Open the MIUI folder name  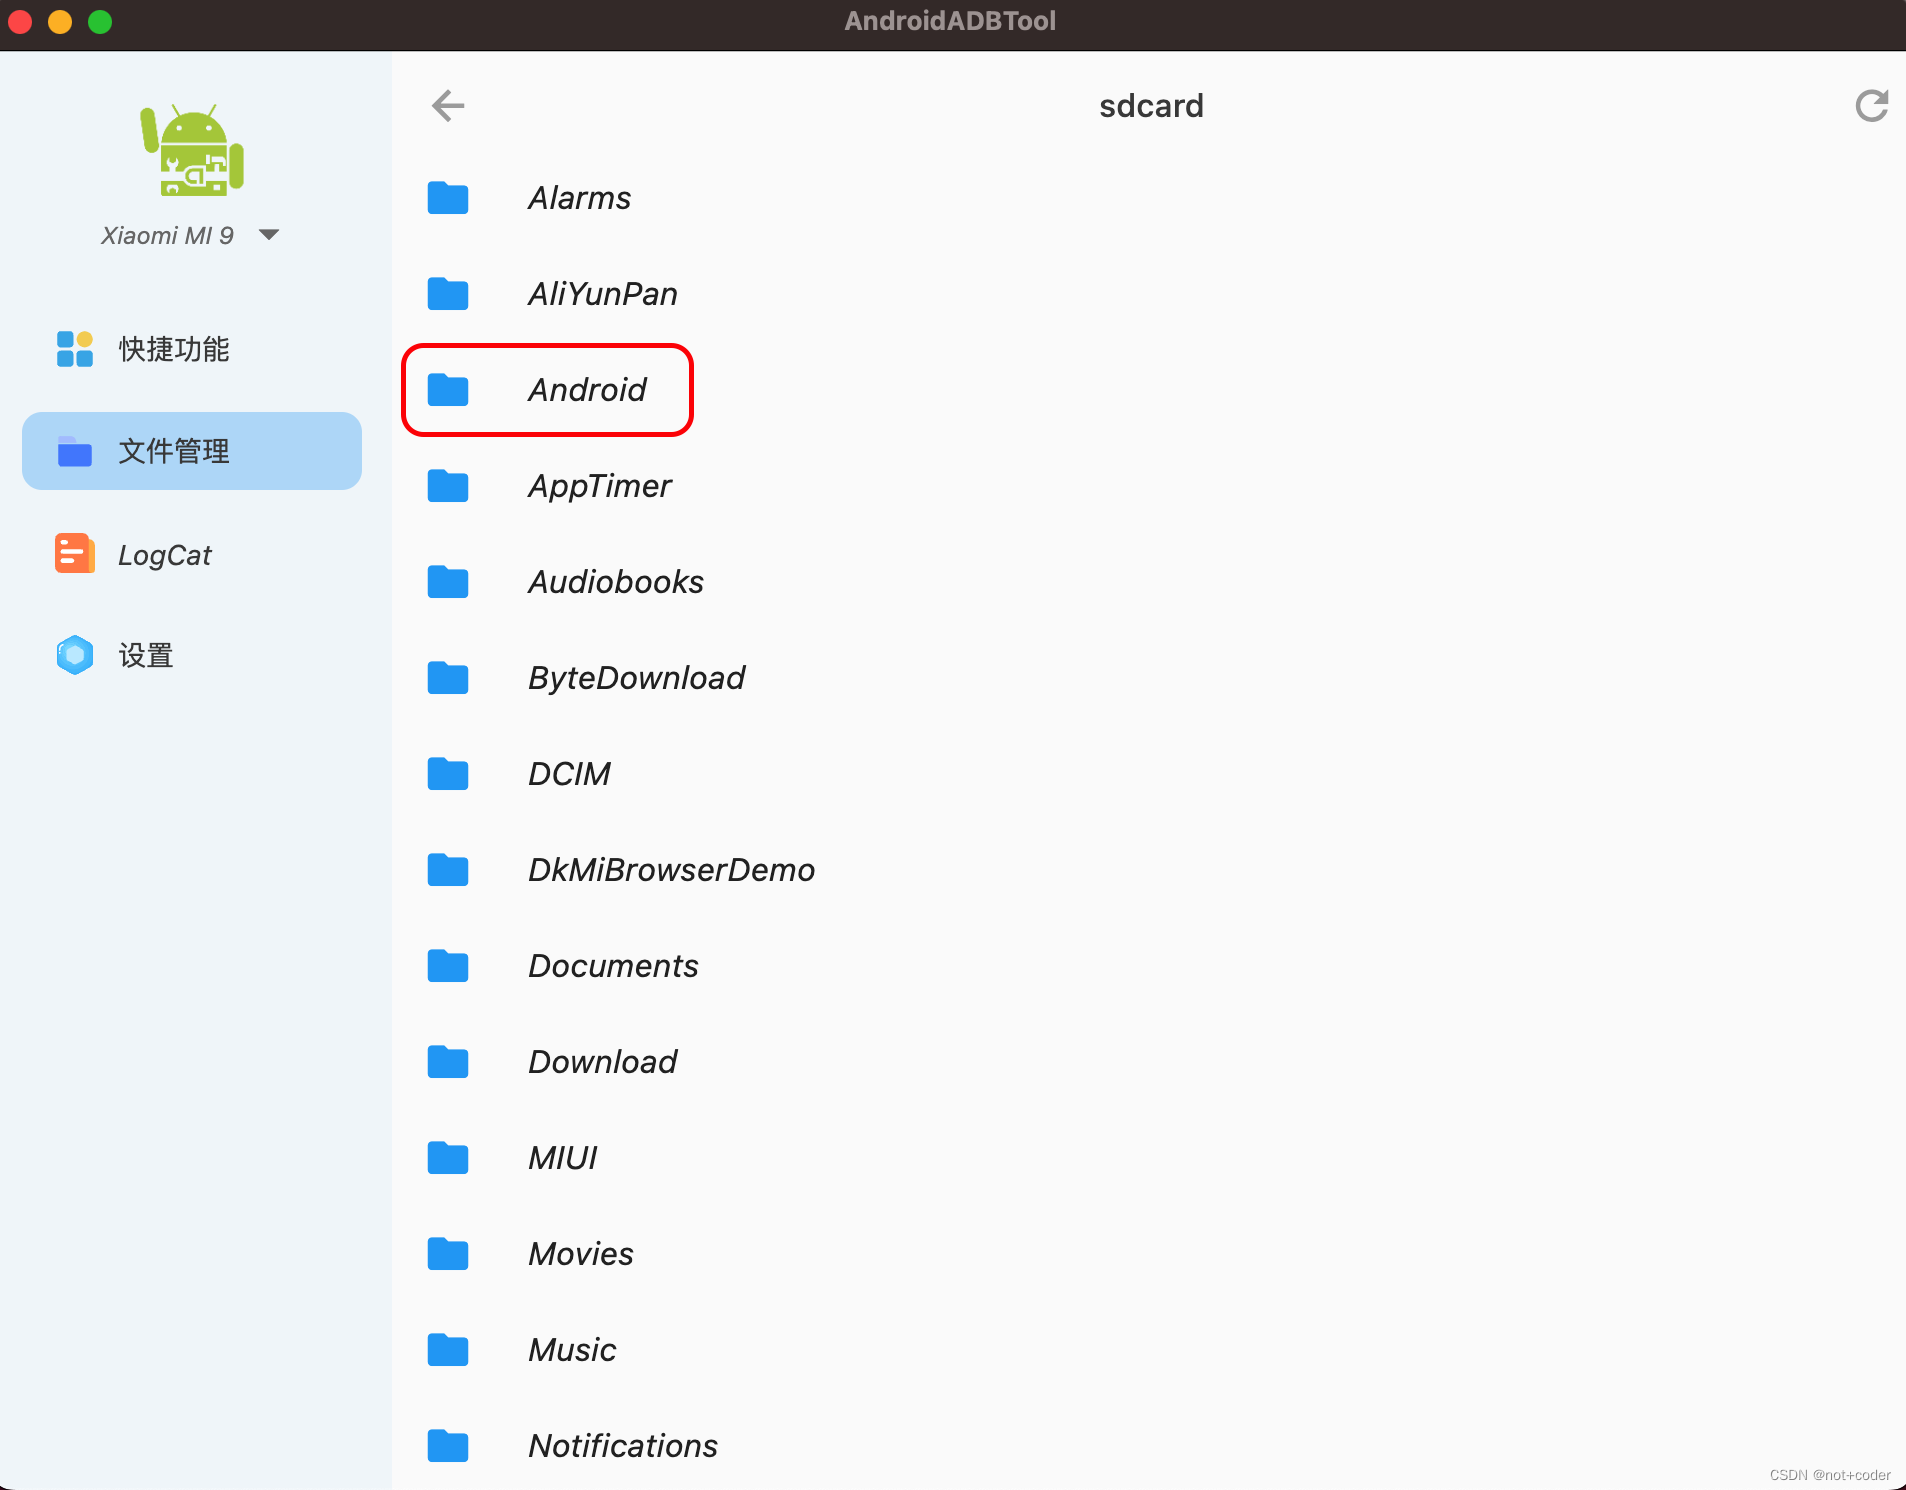563,1158
